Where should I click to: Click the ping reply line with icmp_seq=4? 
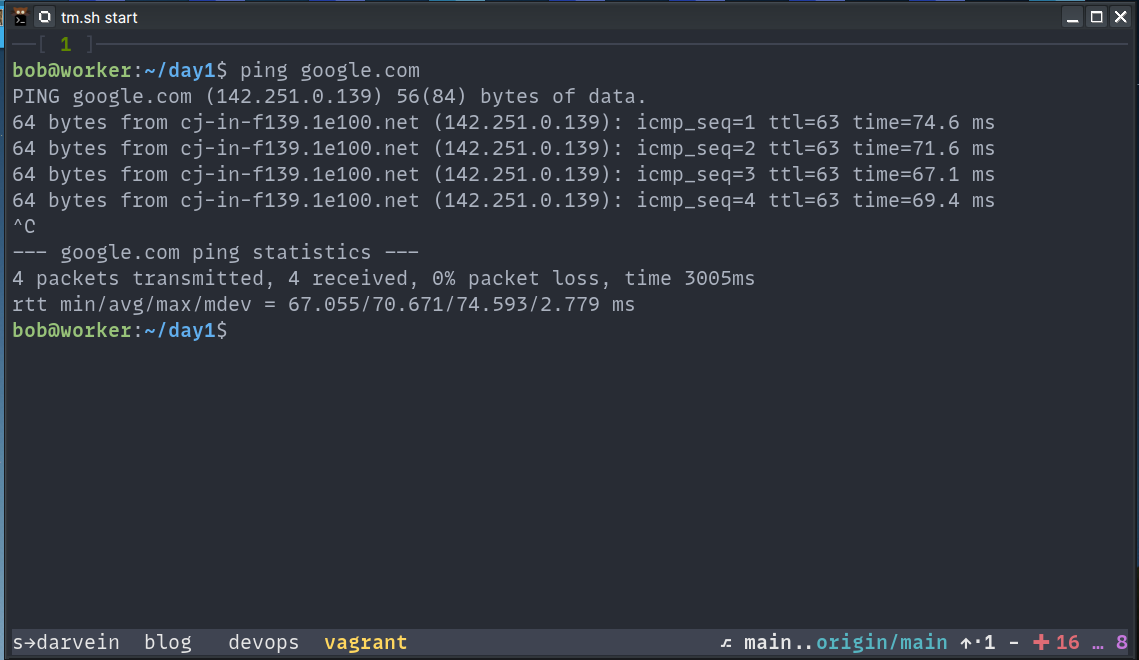click(503, 201)
